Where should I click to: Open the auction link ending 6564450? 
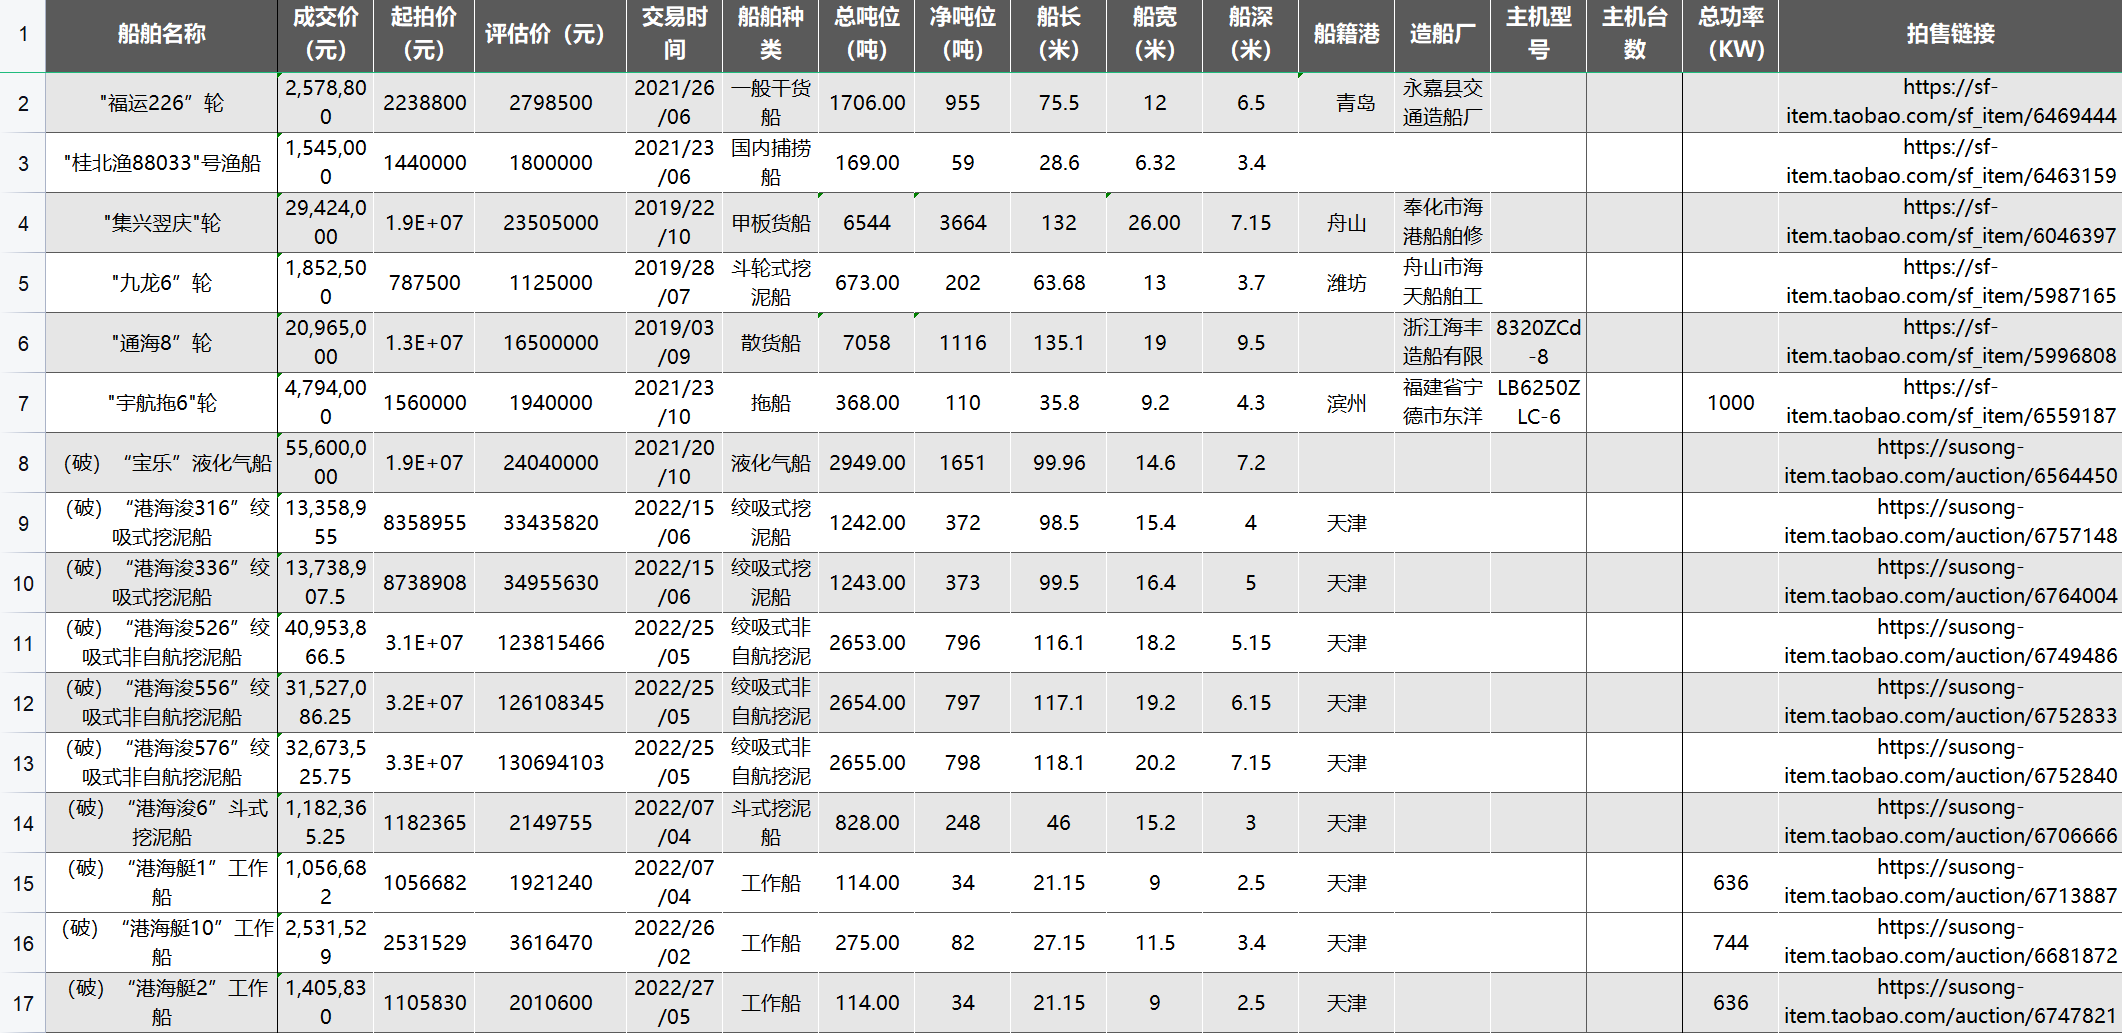click(1950, 462)
